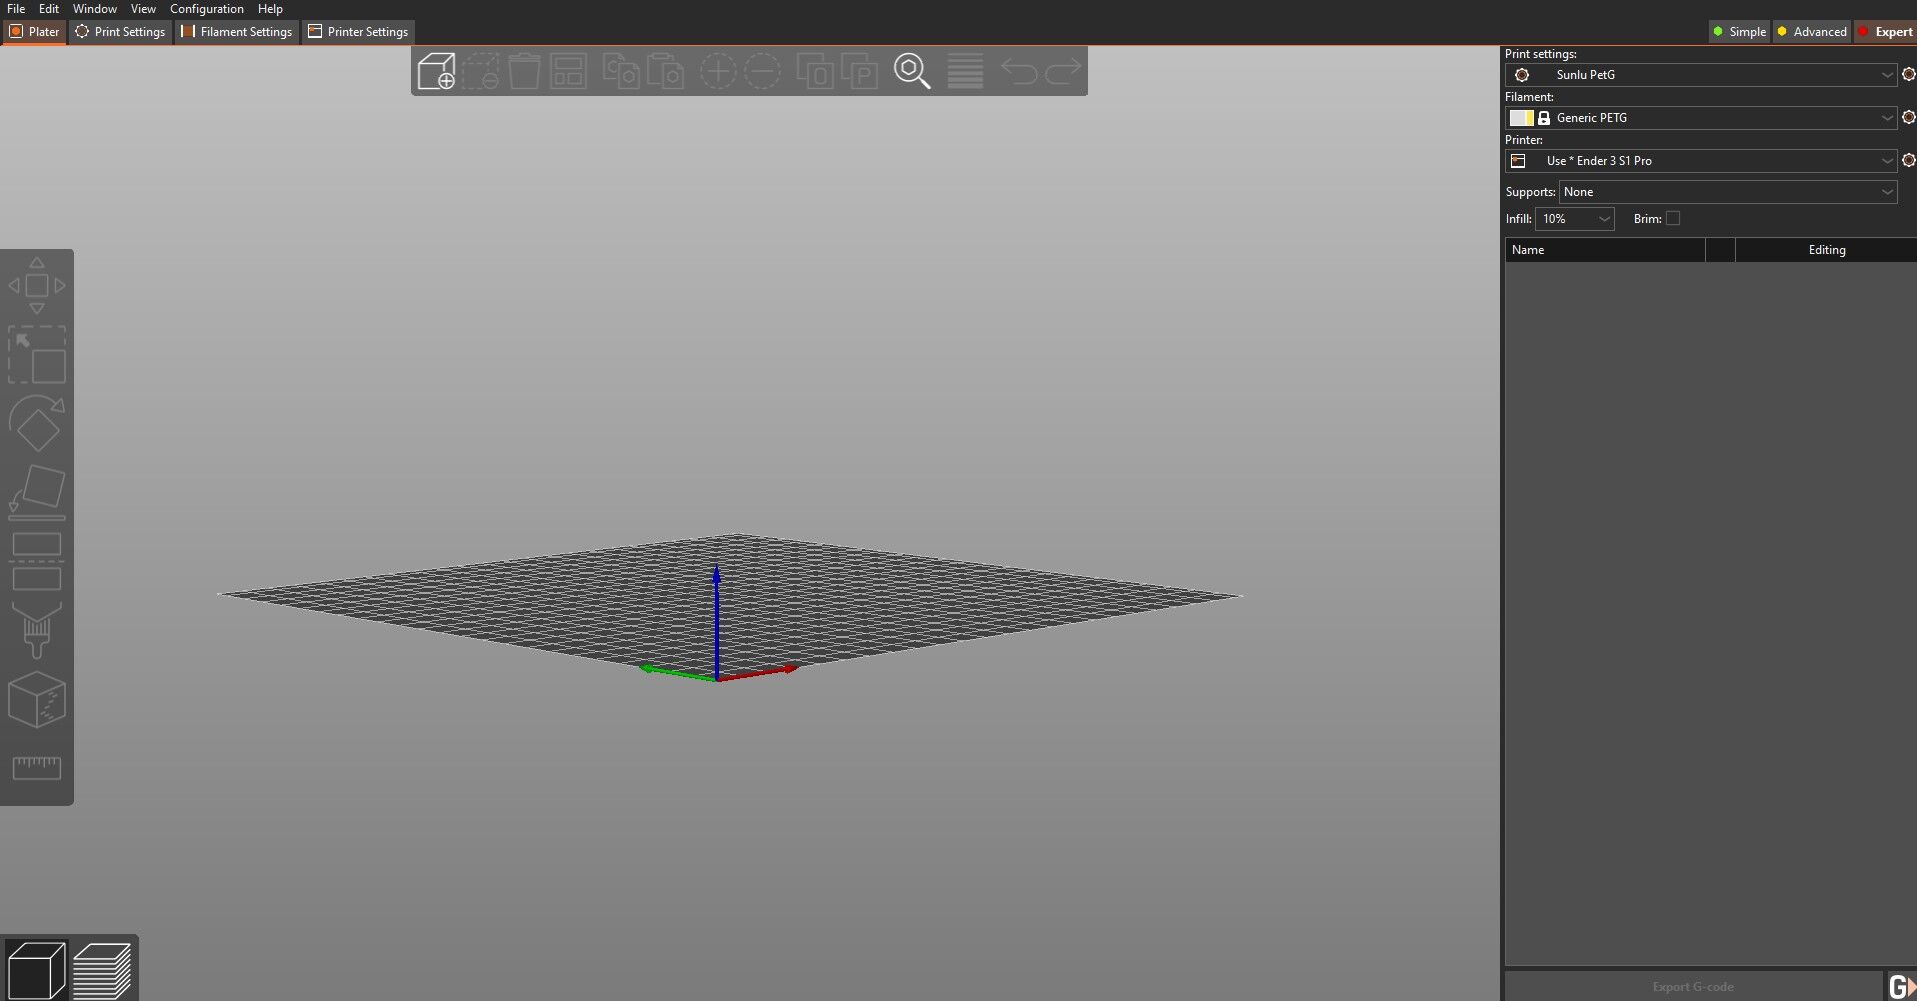Viewport: 1917px width, 1001px height.
Task: Expand the Infill percentage dropdown
Action: tap(1575, 219)
